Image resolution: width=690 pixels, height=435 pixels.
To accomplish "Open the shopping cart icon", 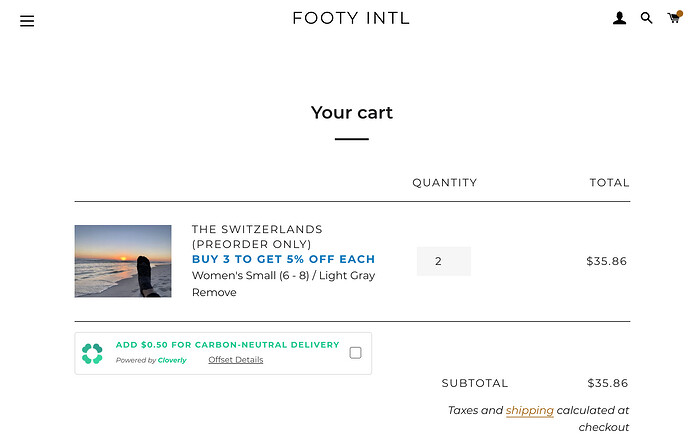I will (x=674, y=18).
